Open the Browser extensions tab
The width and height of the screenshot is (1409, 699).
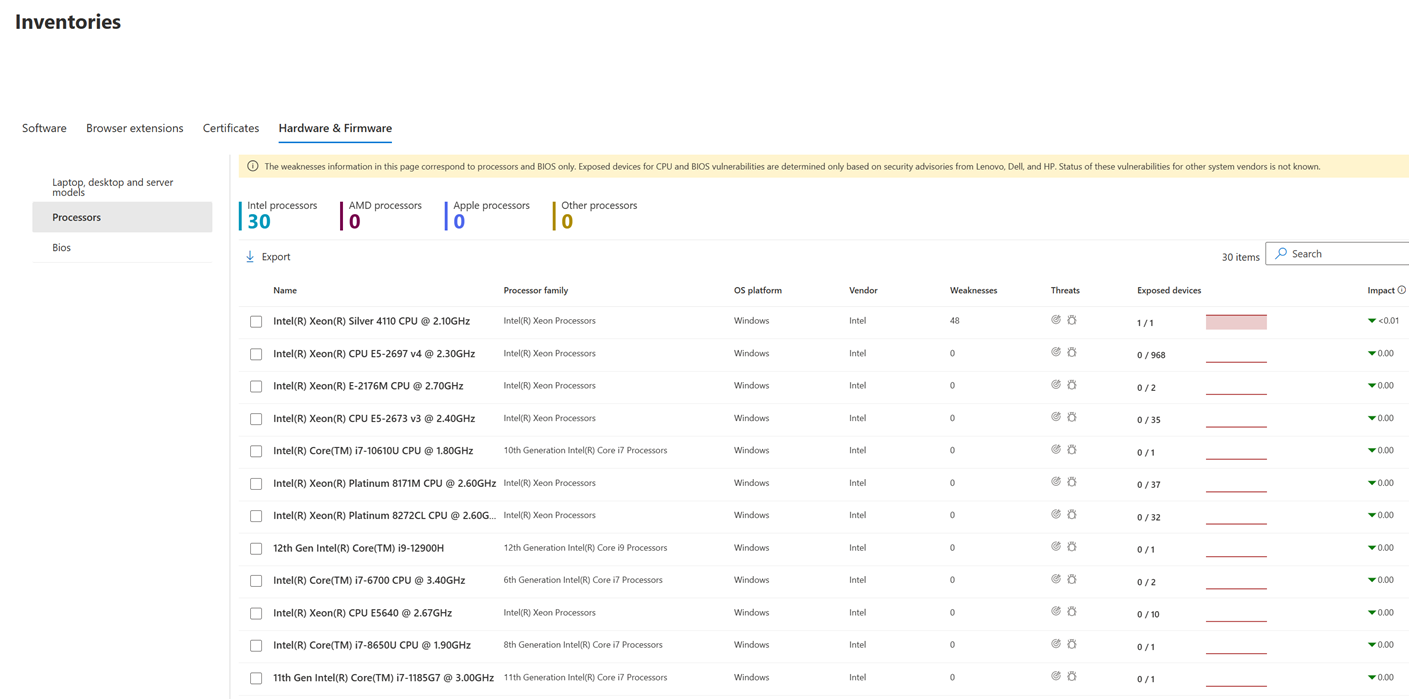[134, 128]
